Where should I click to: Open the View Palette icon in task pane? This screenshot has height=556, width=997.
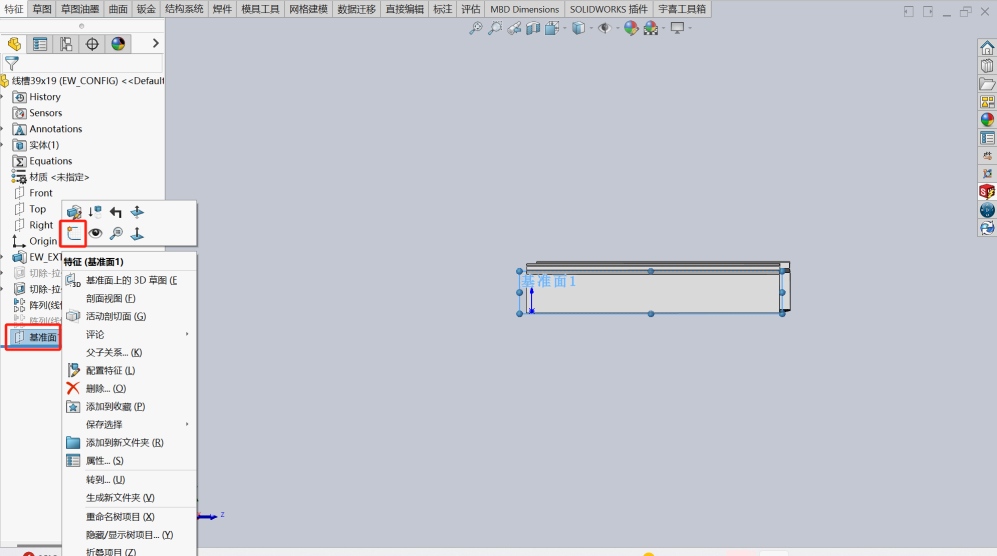point(987,102)
